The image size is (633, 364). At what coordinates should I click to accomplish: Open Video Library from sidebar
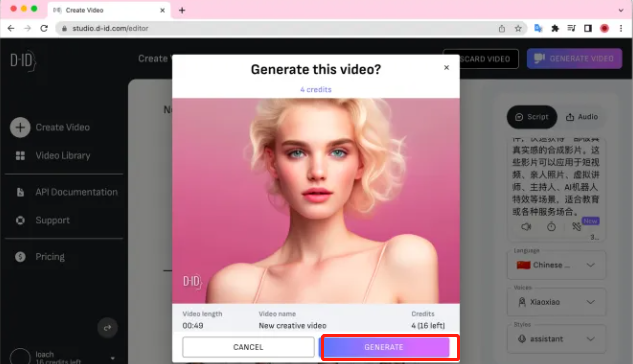[63, 156]
